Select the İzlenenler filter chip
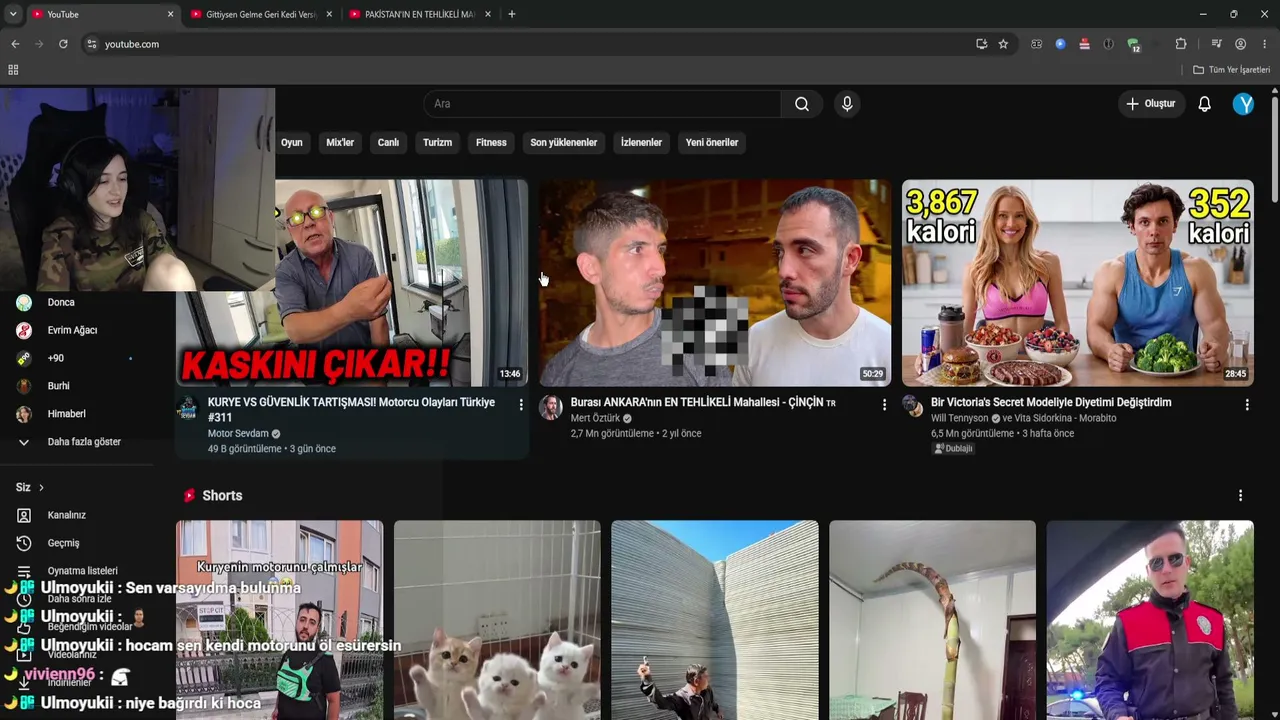This screenshot has width=1280, height=720. click(x=641, y=143)
